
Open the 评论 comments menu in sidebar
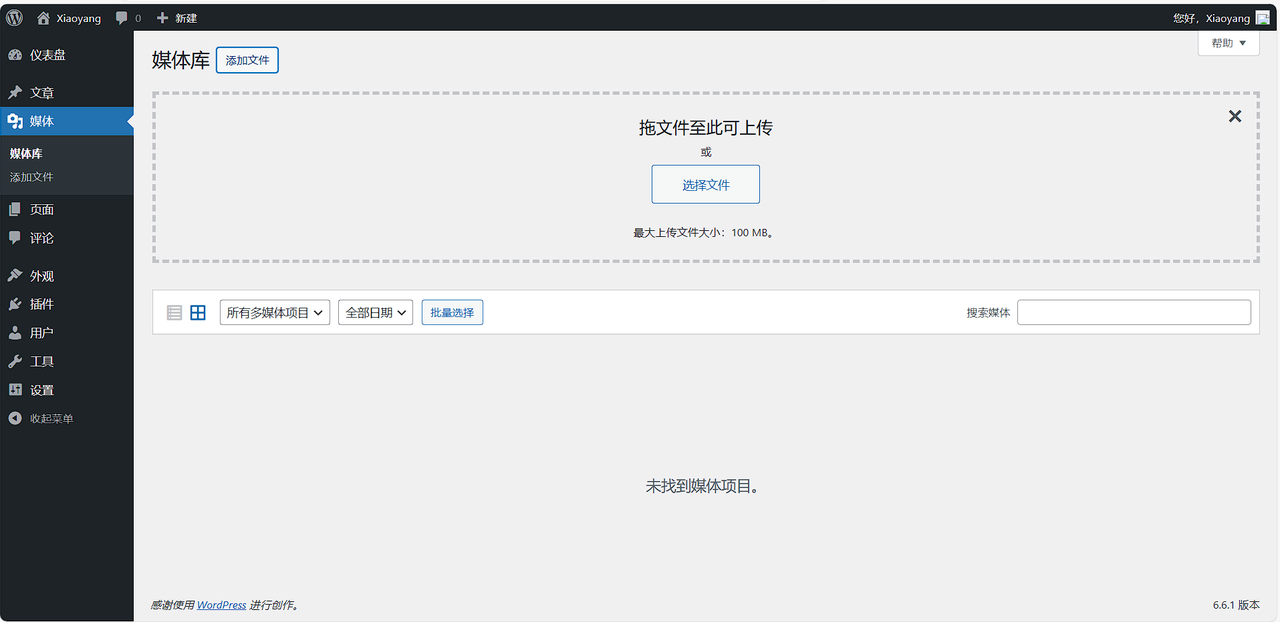[x=66, y=238]
